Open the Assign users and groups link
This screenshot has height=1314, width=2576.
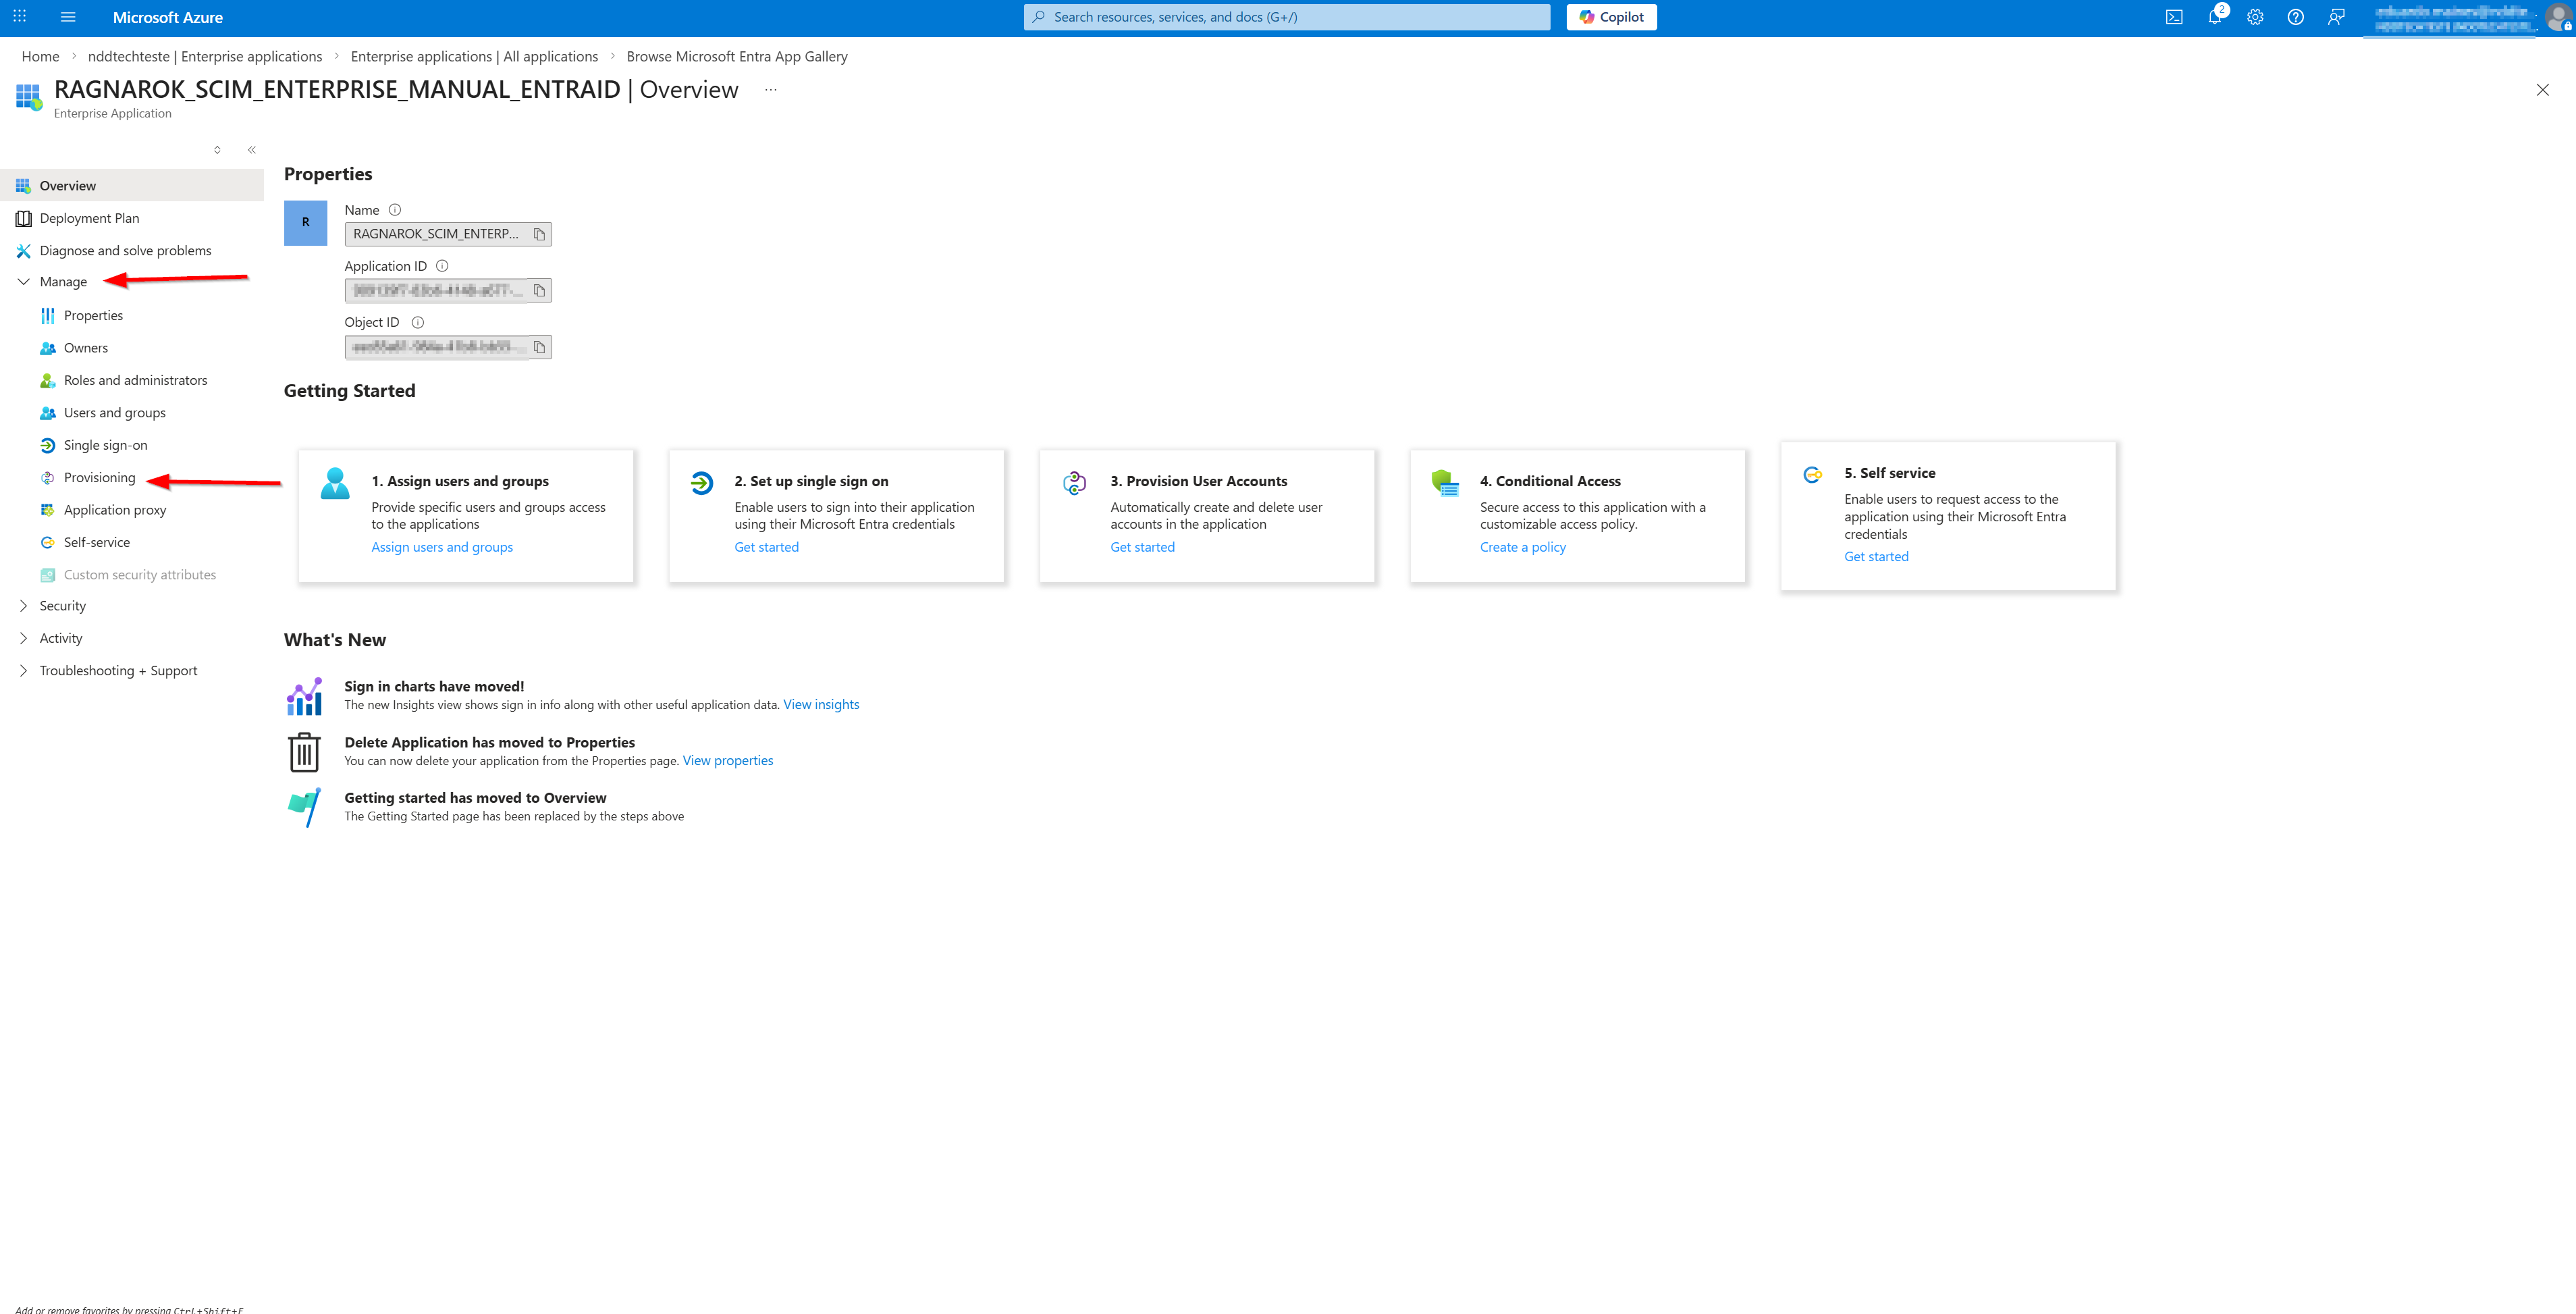pyautogui.click(x=441, y=546)
